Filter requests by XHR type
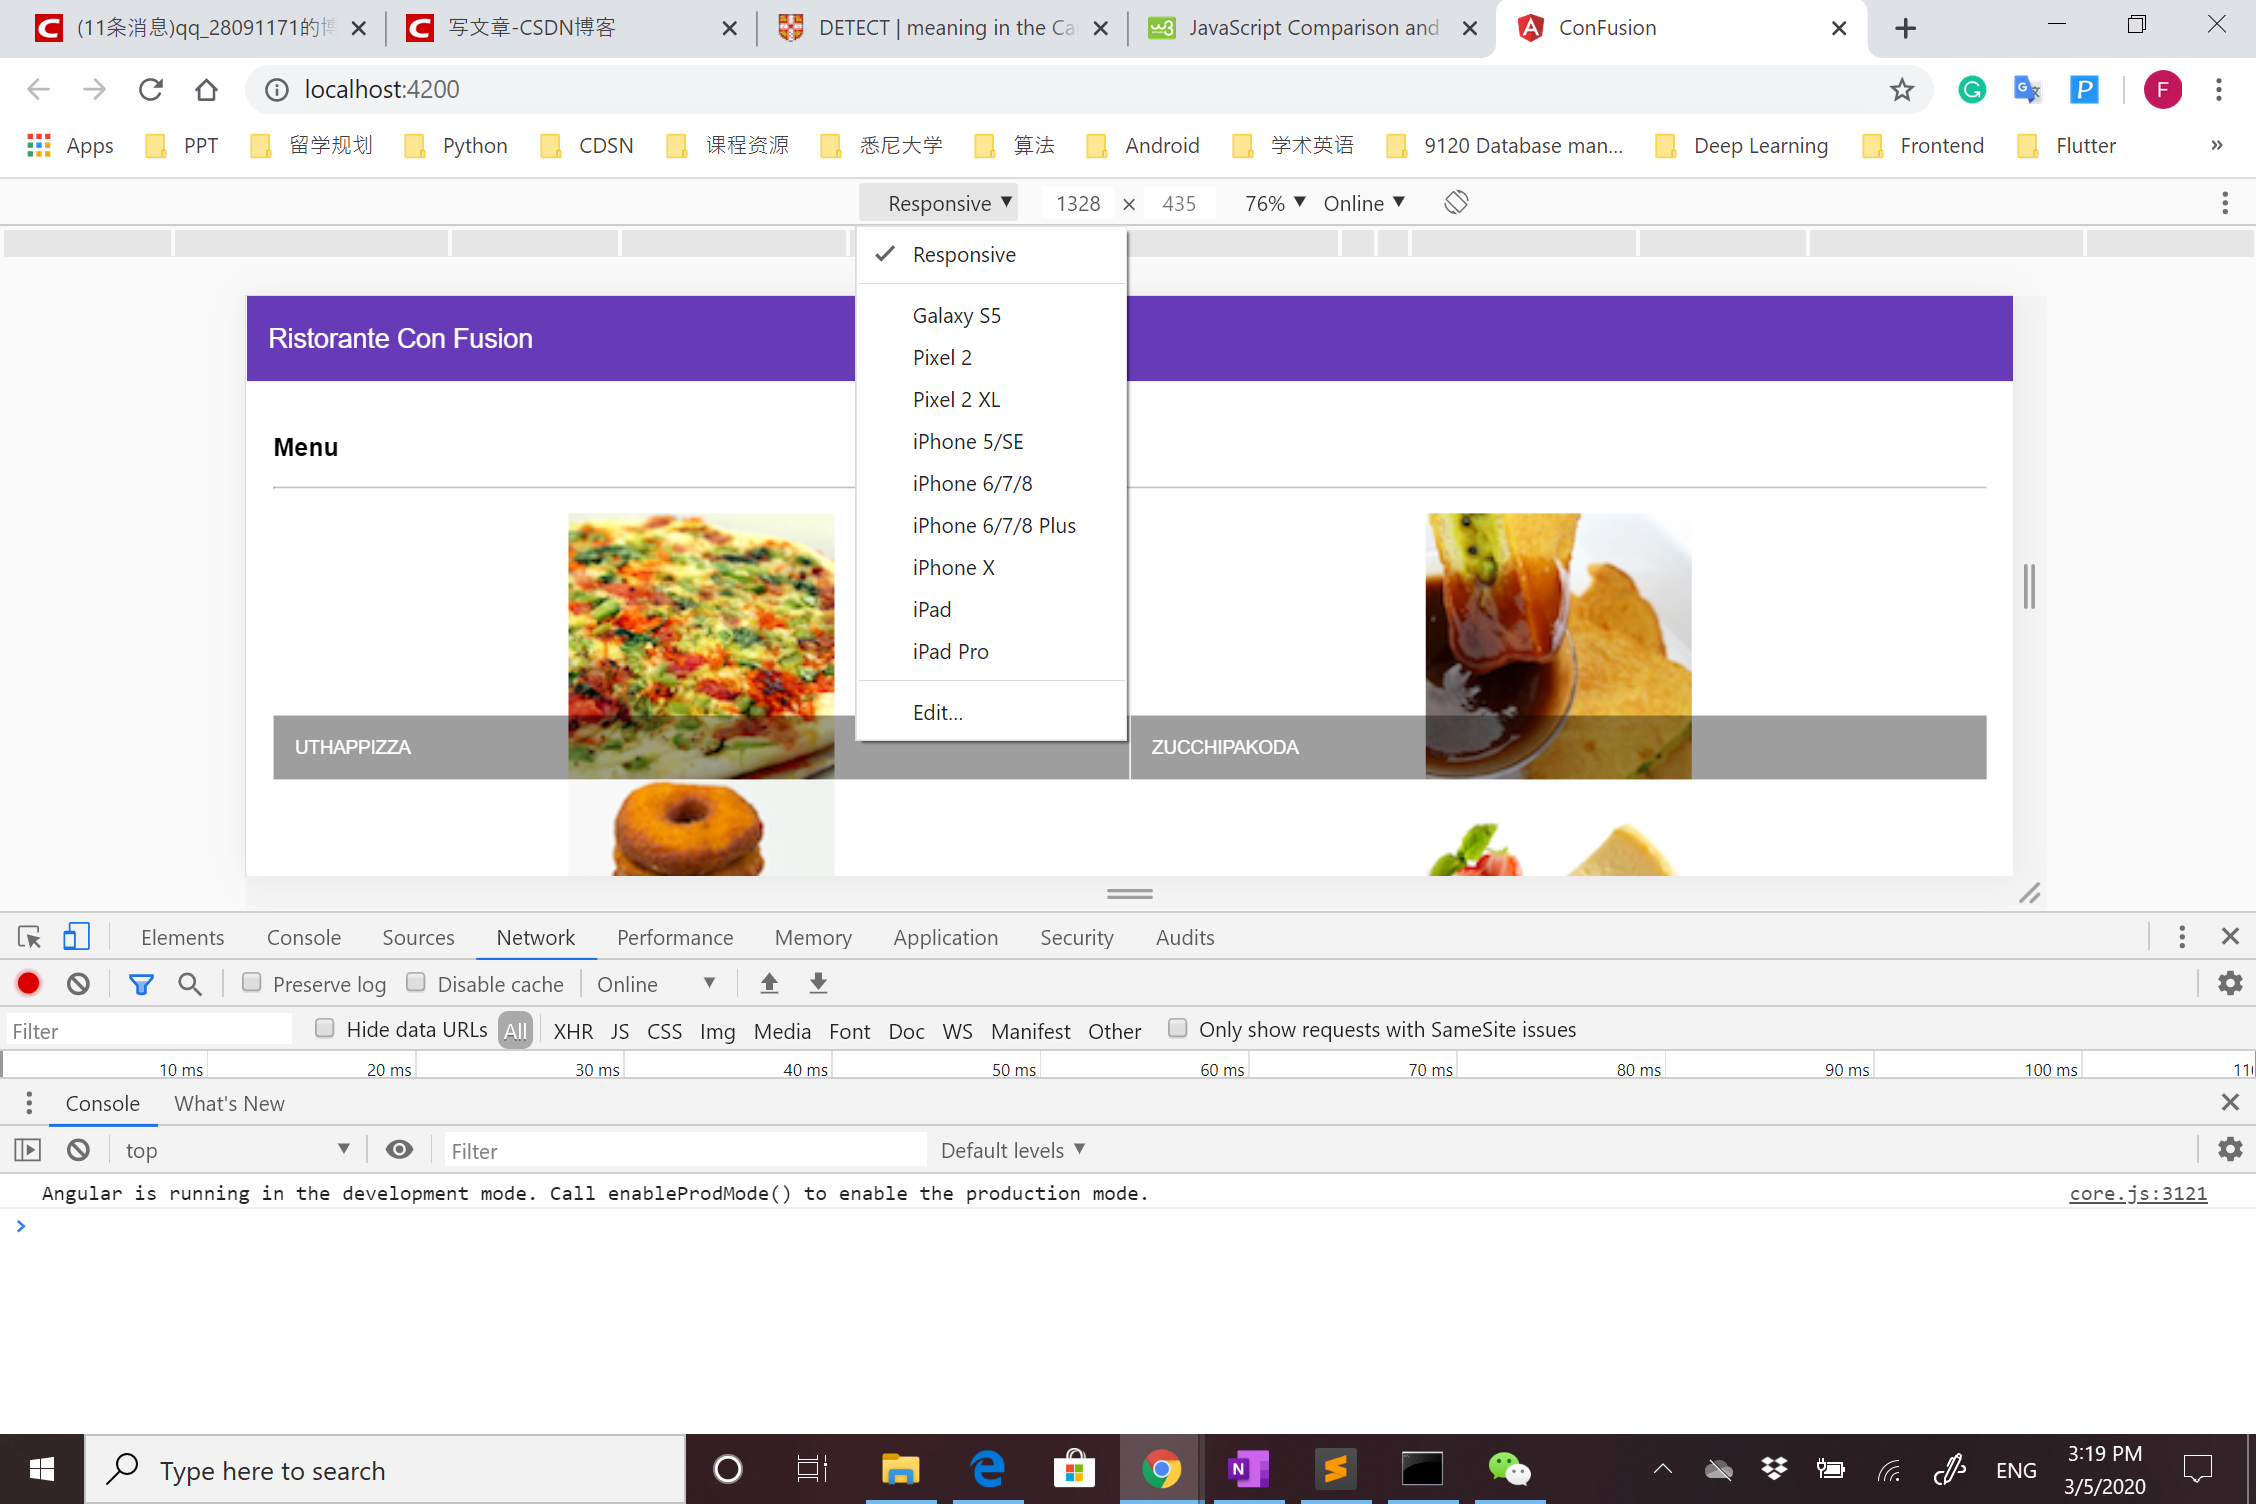The image size is (2256, 1504). pos(573,1031)
